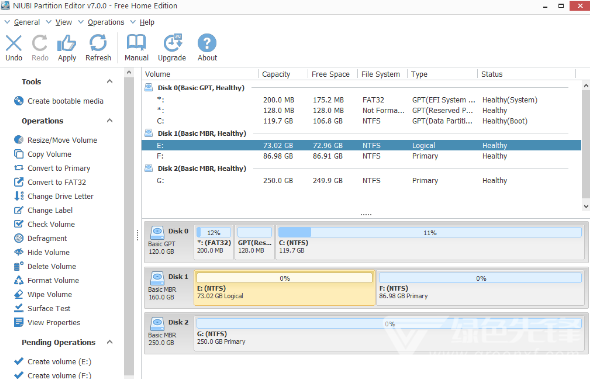Collapse the Tools section chevron

110,82
